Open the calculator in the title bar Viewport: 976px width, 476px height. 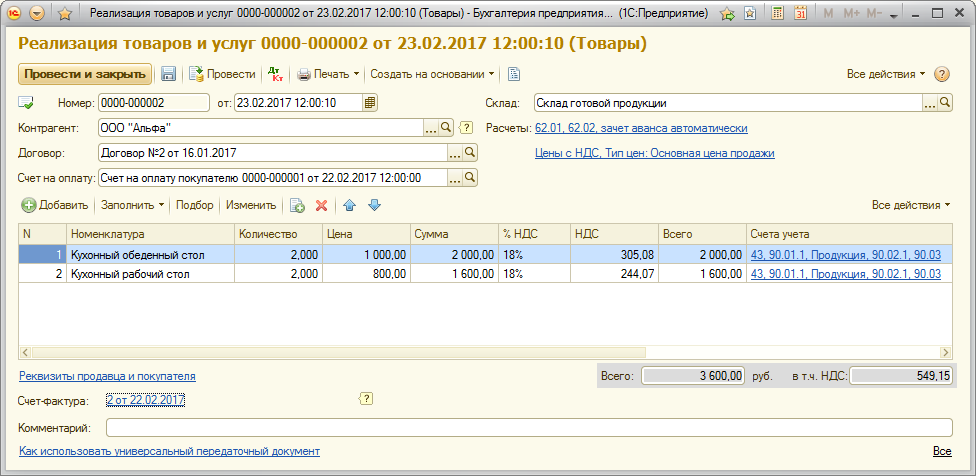click(775, 14)
